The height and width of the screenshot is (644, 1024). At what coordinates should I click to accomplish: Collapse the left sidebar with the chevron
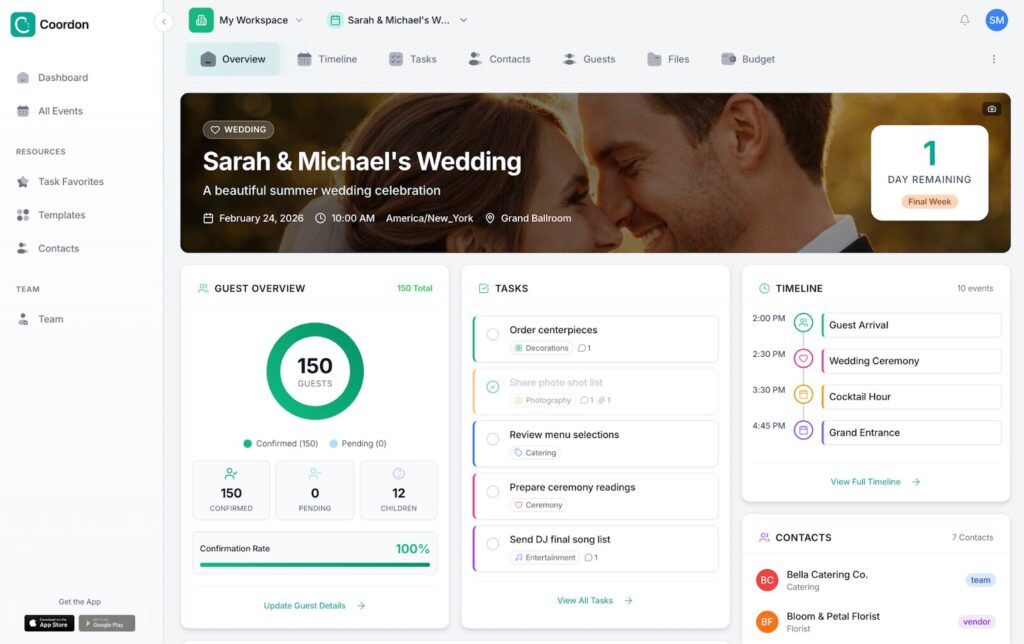163,19
